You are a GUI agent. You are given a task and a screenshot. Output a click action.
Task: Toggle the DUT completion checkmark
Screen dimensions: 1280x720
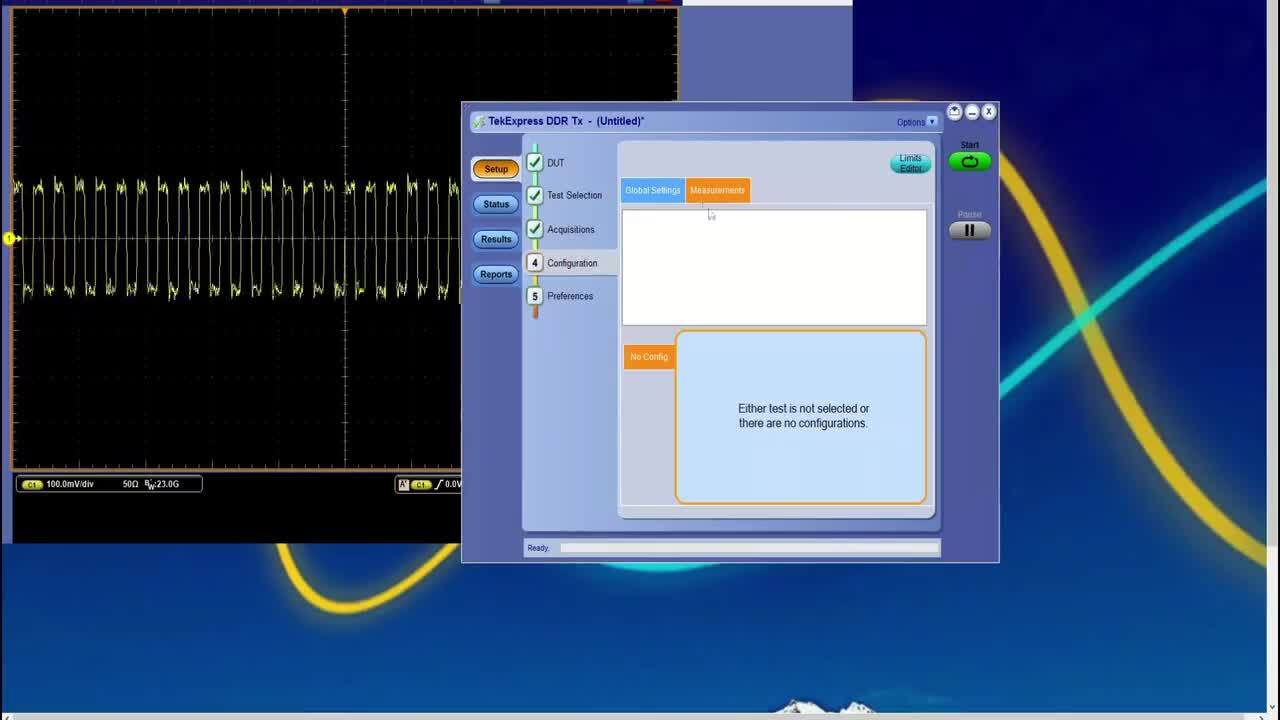click(x=535, y=162)
